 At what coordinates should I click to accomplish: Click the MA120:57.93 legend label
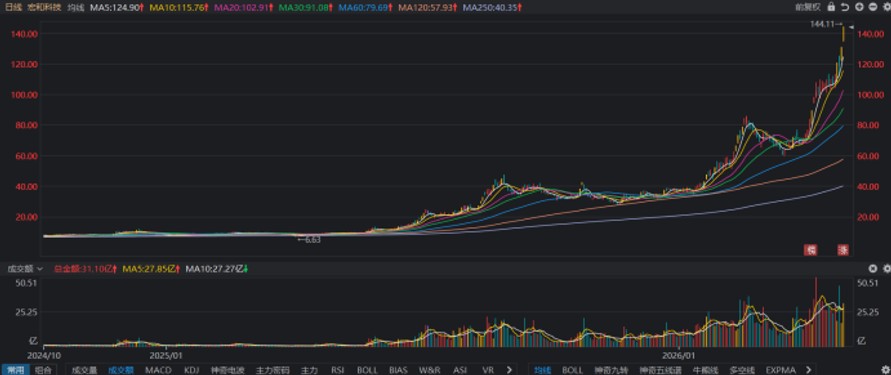coord(426,7)
